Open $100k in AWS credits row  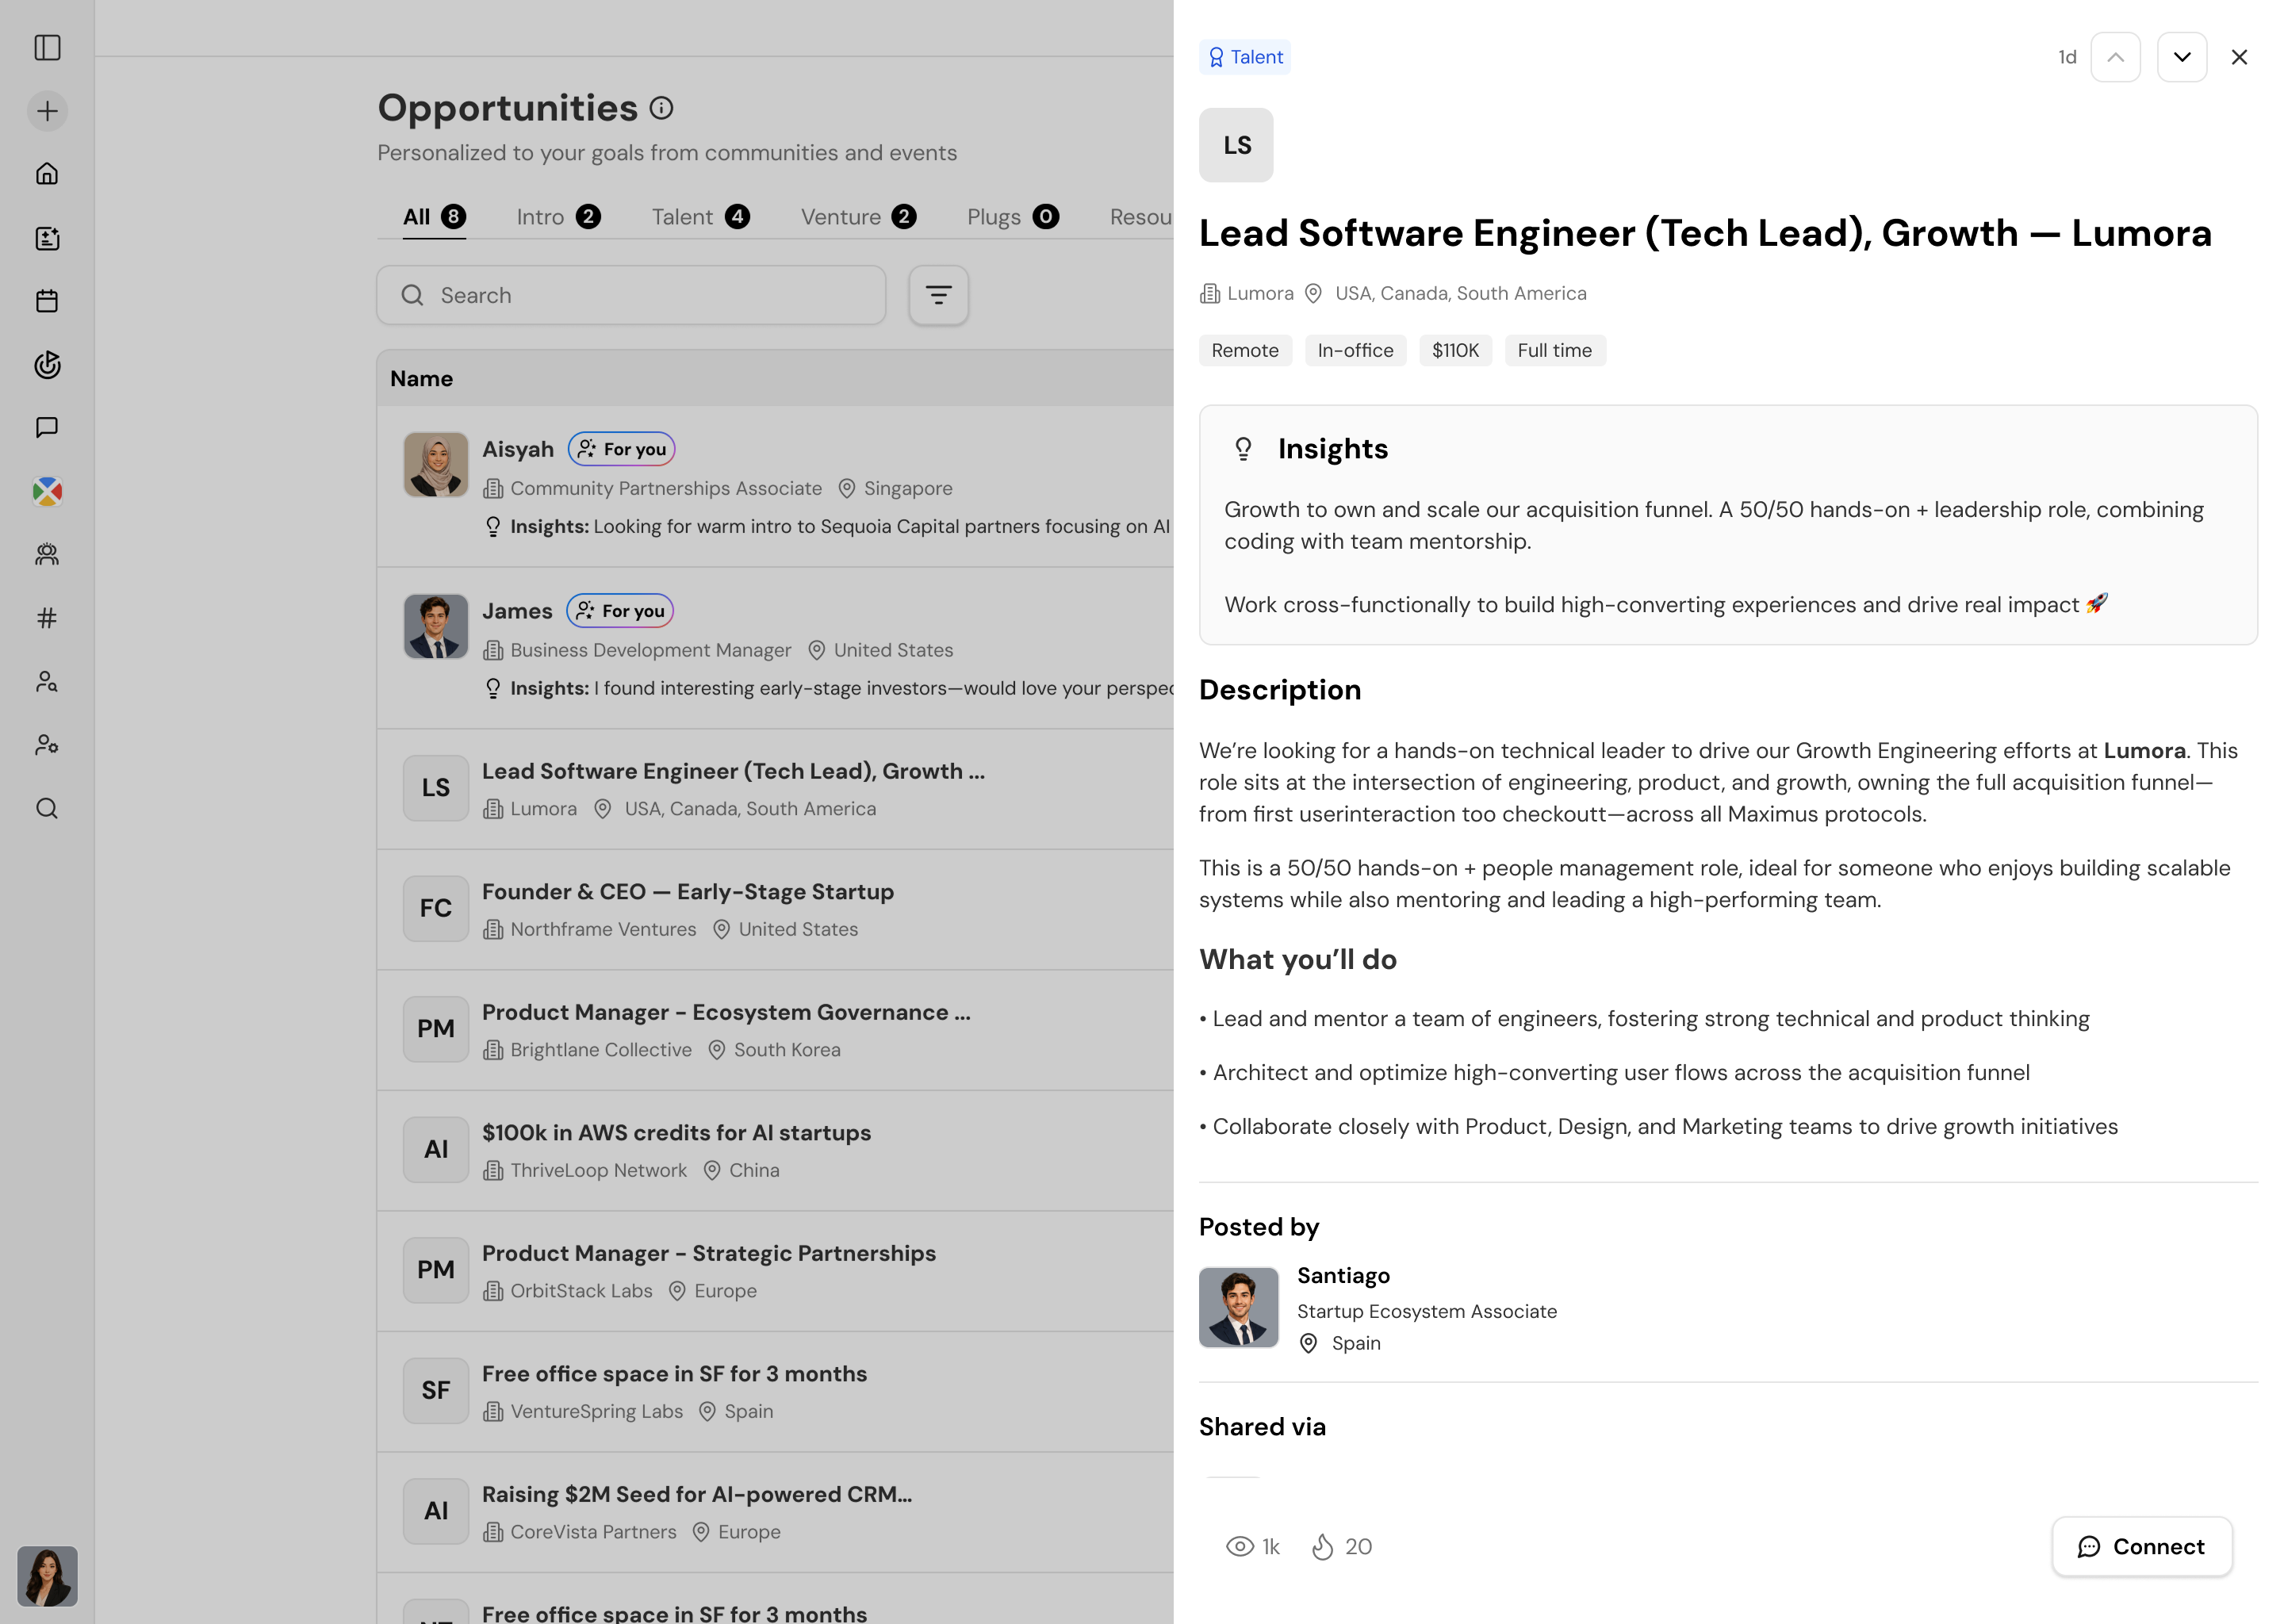click(x=775, y=1151)
